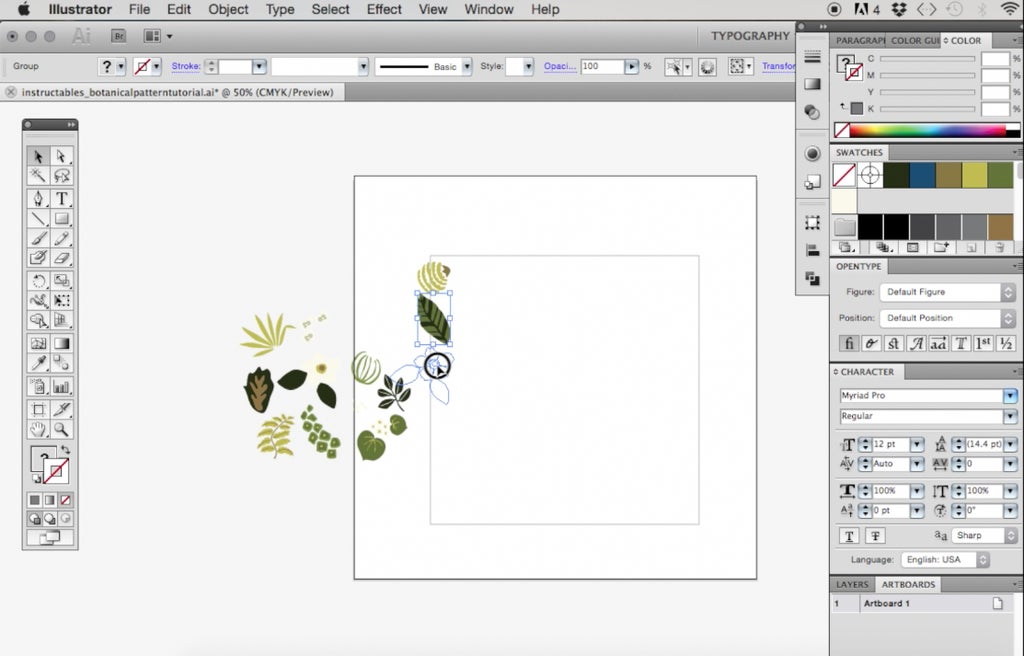Image resolution: width=1024 pixels, height=656 pixels.
Task: Select the Rotate tool
Action: [x=39, y=281]
